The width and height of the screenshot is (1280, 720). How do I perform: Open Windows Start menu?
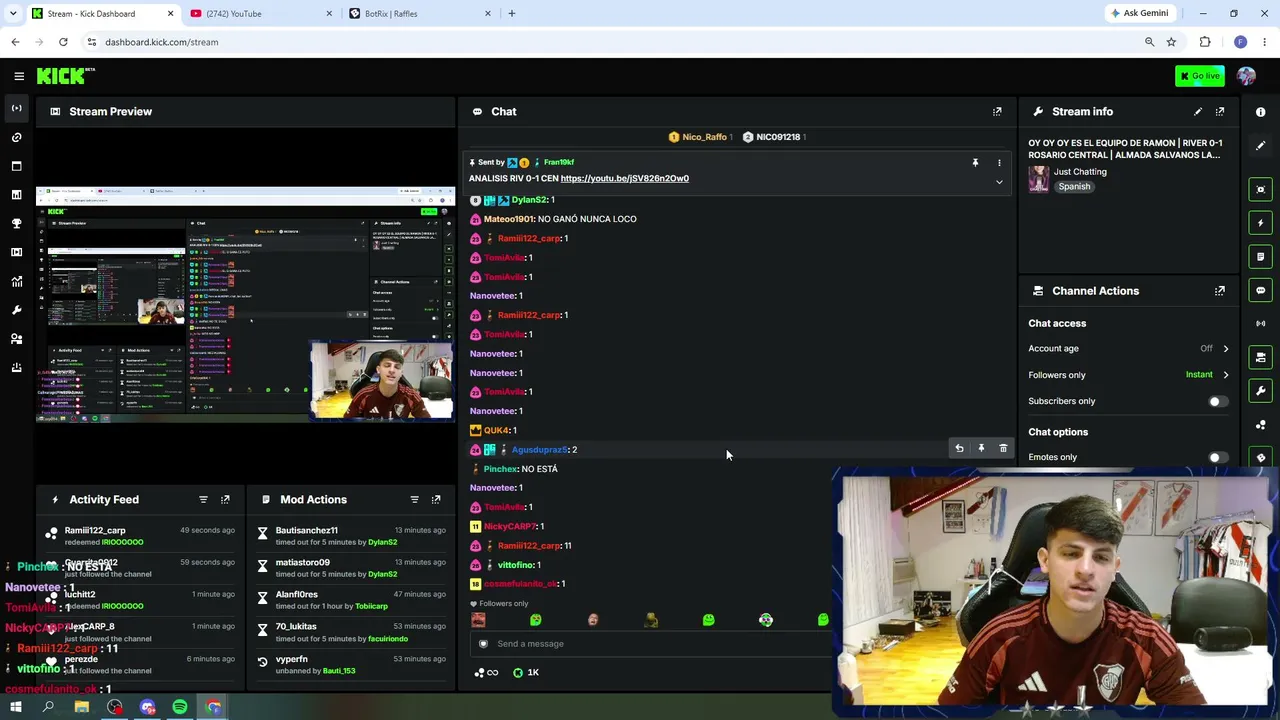(x=15, y=707)
